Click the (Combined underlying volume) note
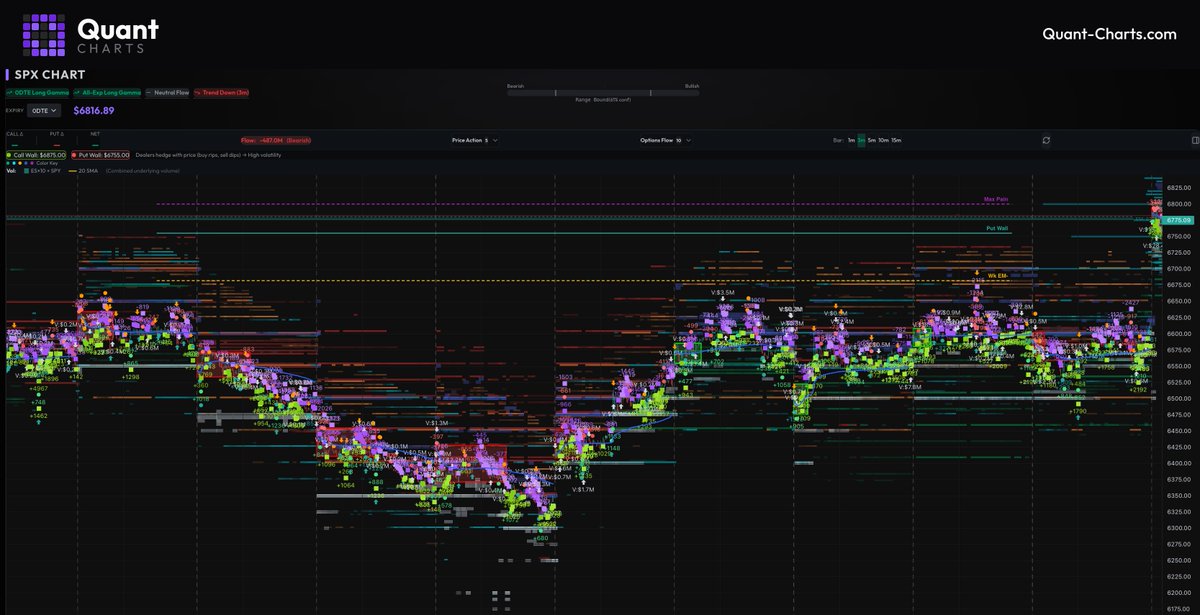The image size is (1200, 615). click(x=142, y=171)
